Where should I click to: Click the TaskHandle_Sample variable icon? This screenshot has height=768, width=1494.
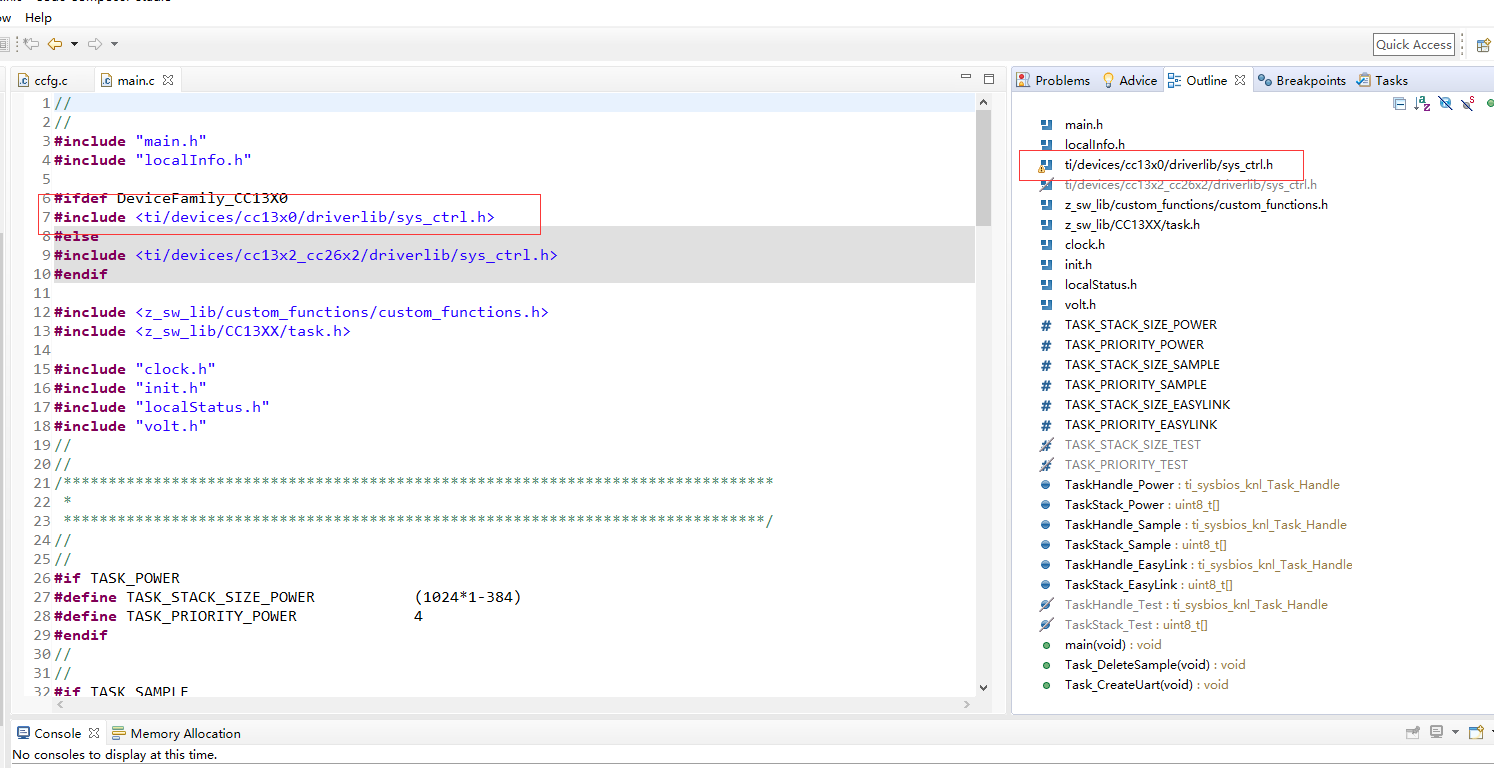[x=1046, y=525]
